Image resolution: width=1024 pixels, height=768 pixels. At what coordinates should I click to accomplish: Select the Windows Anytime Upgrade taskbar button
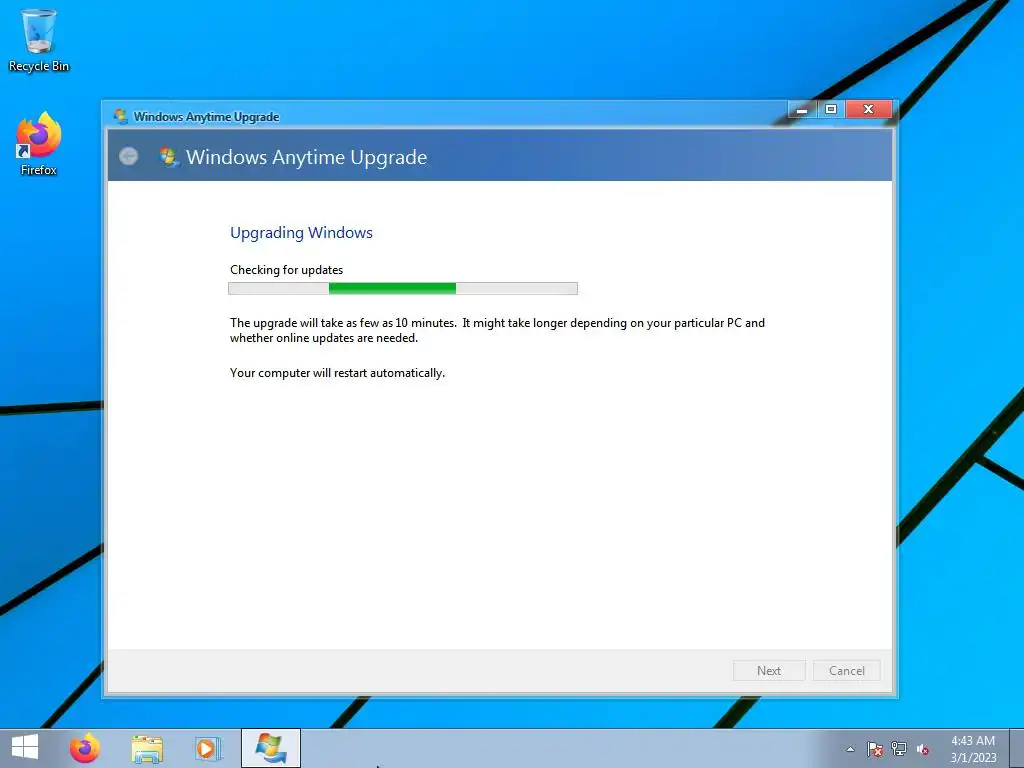click(x=270, y=748)
